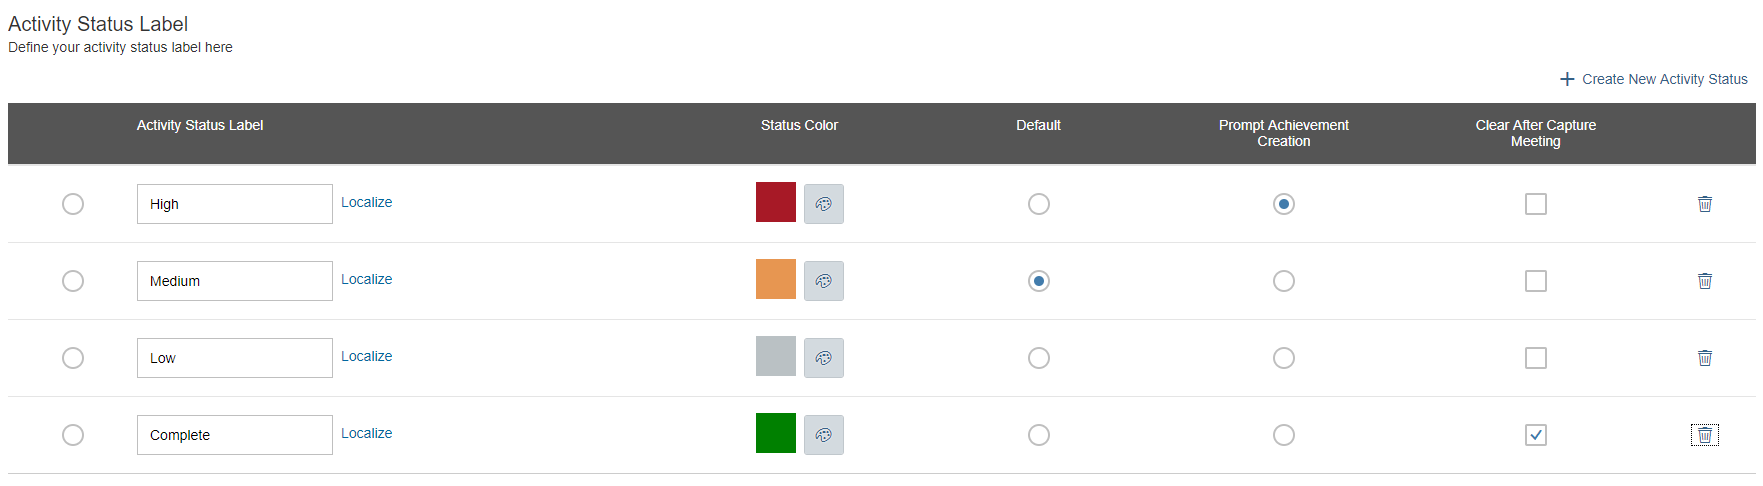1763x486 pixels.
Task: Open color palette picker for Complete status
Action: point(824,435)
